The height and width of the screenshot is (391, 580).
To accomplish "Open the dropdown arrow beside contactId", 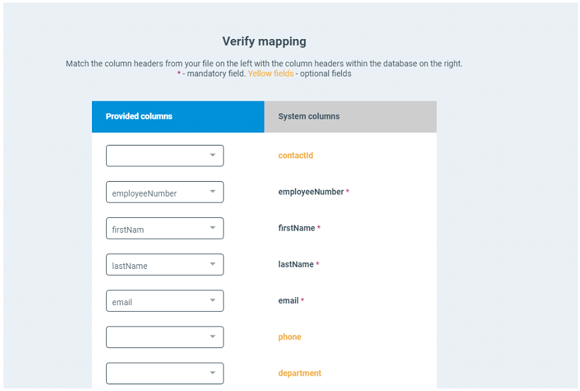I will [212, 155].
